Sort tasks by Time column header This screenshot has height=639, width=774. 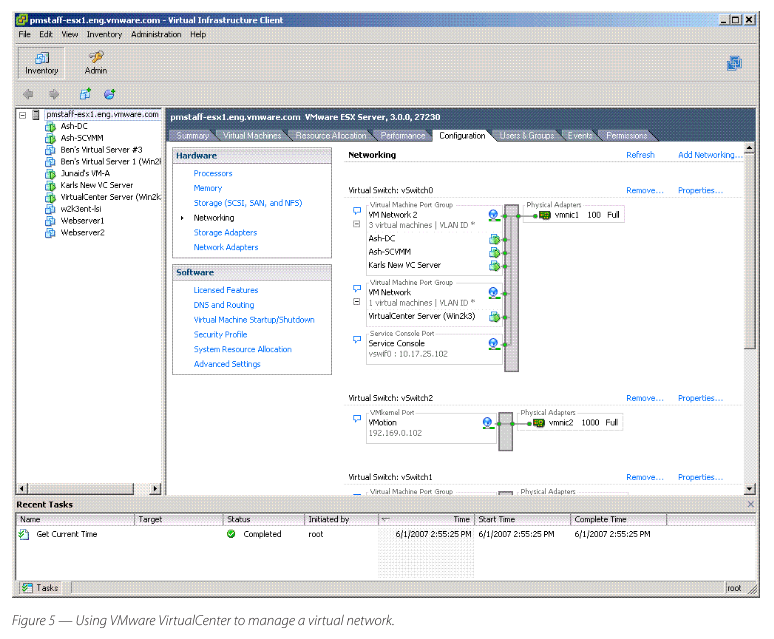click(426, 520)
